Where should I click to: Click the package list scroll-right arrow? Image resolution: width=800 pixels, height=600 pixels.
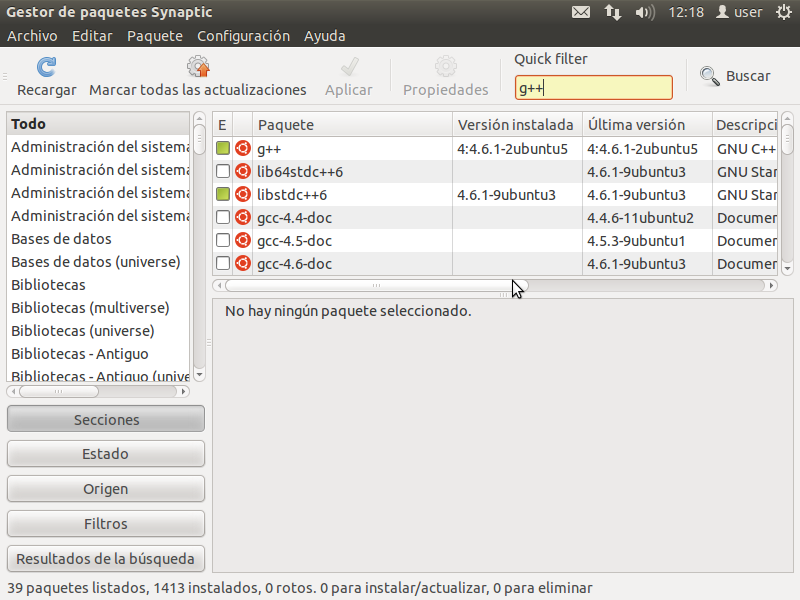[771, 286]
